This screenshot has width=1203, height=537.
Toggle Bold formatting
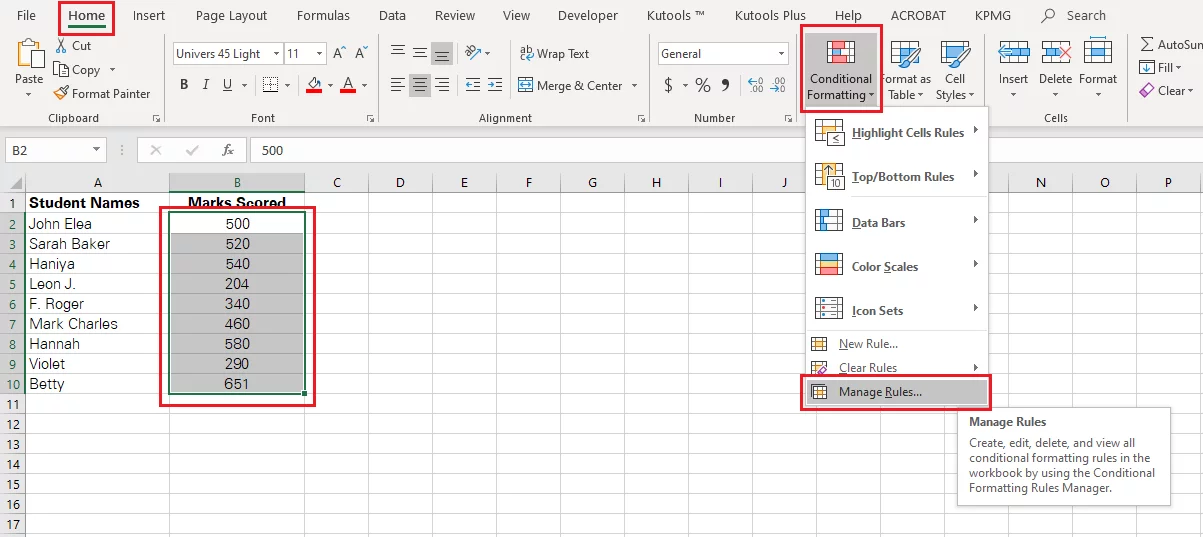coord(184,85)
